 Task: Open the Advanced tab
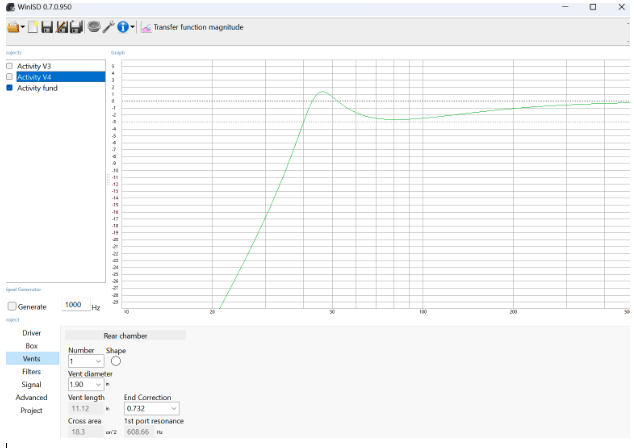tap(32, 397)
